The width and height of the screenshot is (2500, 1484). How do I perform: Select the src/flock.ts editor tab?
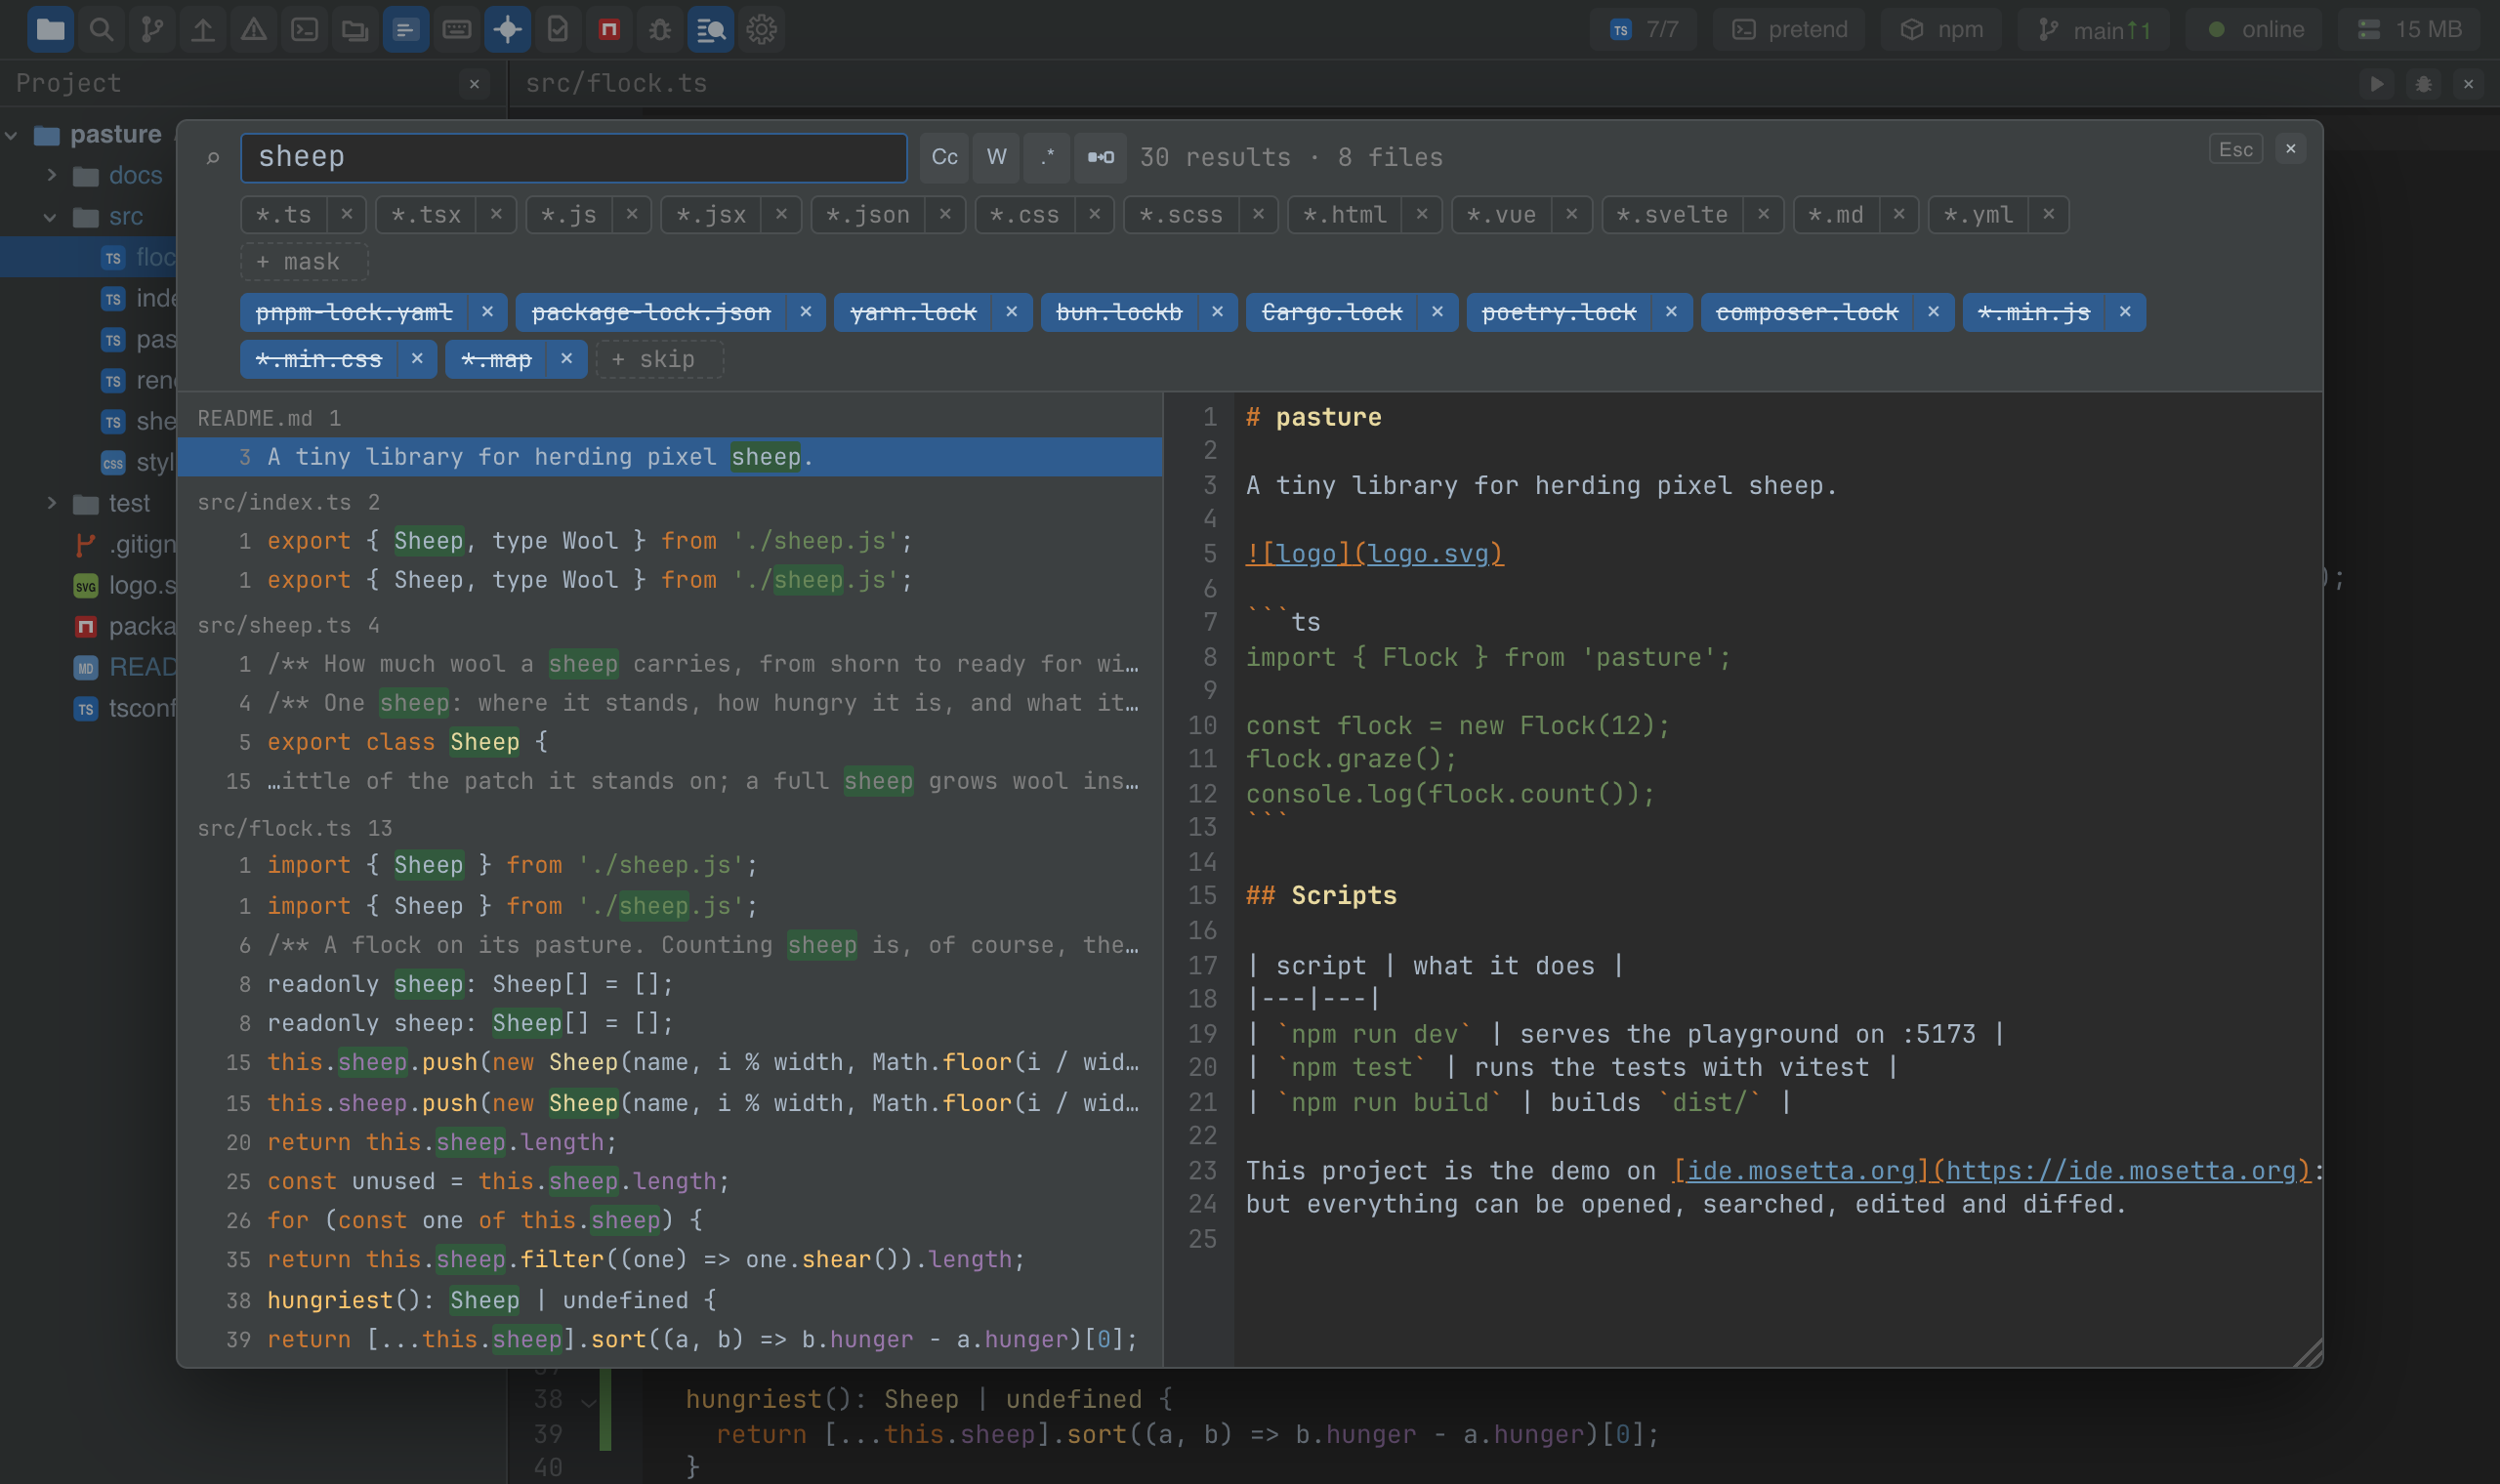(616, 83)
